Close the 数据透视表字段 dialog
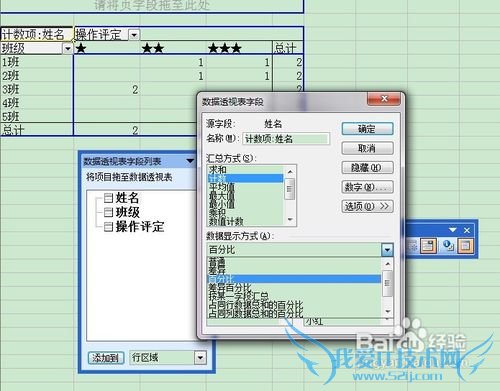Image resolution: width=500 pixels, height=391 pixels. pyautogui.click(x=384, y=99)
